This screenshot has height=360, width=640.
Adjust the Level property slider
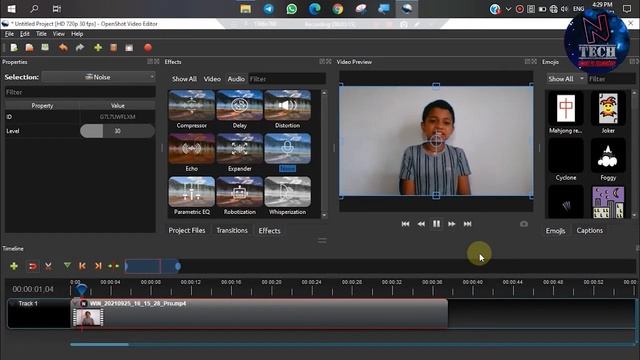(118, 131)
